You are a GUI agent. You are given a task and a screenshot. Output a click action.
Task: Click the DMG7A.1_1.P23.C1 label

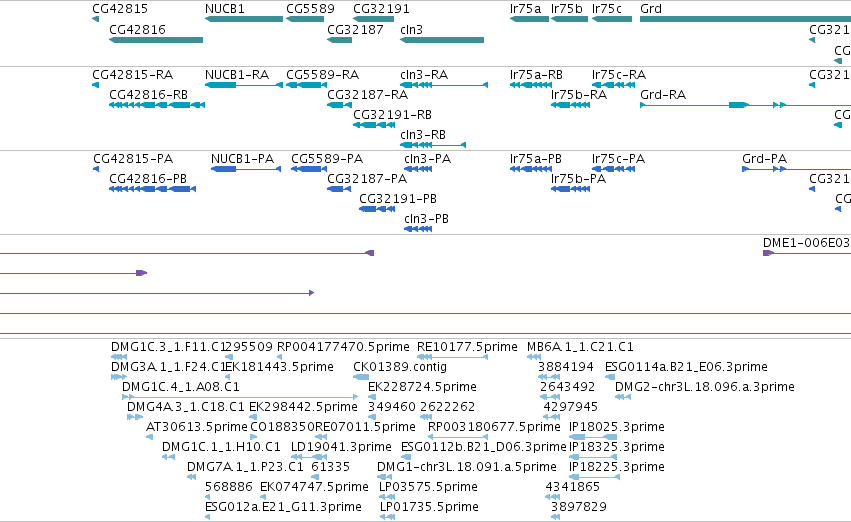tap(245, 467)
